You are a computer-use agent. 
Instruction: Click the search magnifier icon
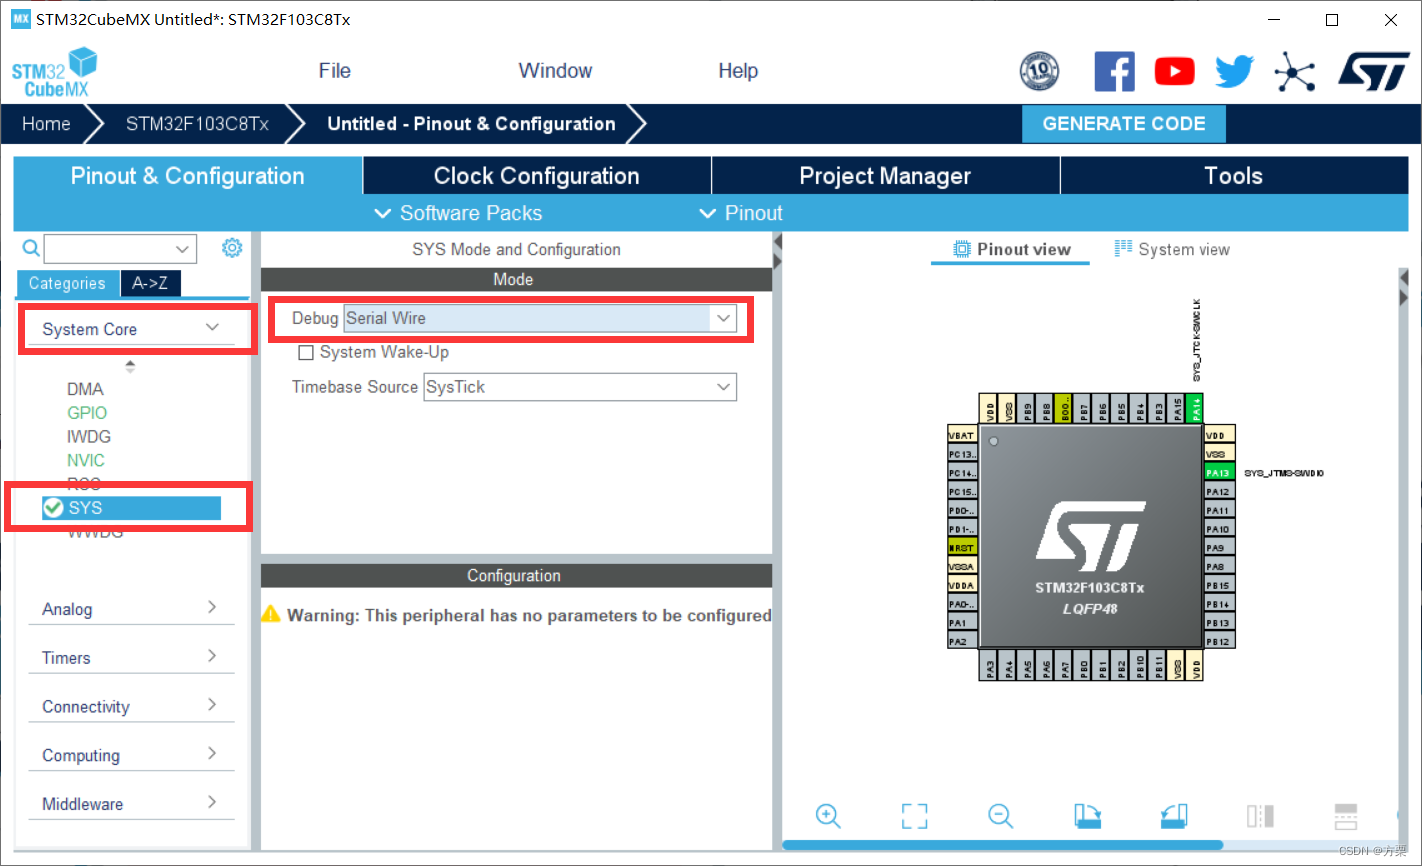[31, 248]
